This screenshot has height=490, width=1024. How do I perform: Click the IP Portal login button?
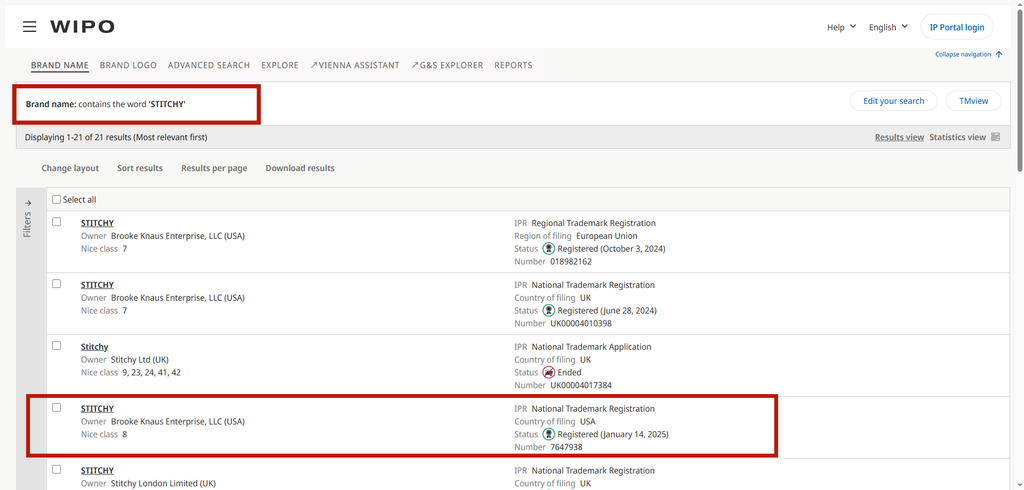(957, 27)
